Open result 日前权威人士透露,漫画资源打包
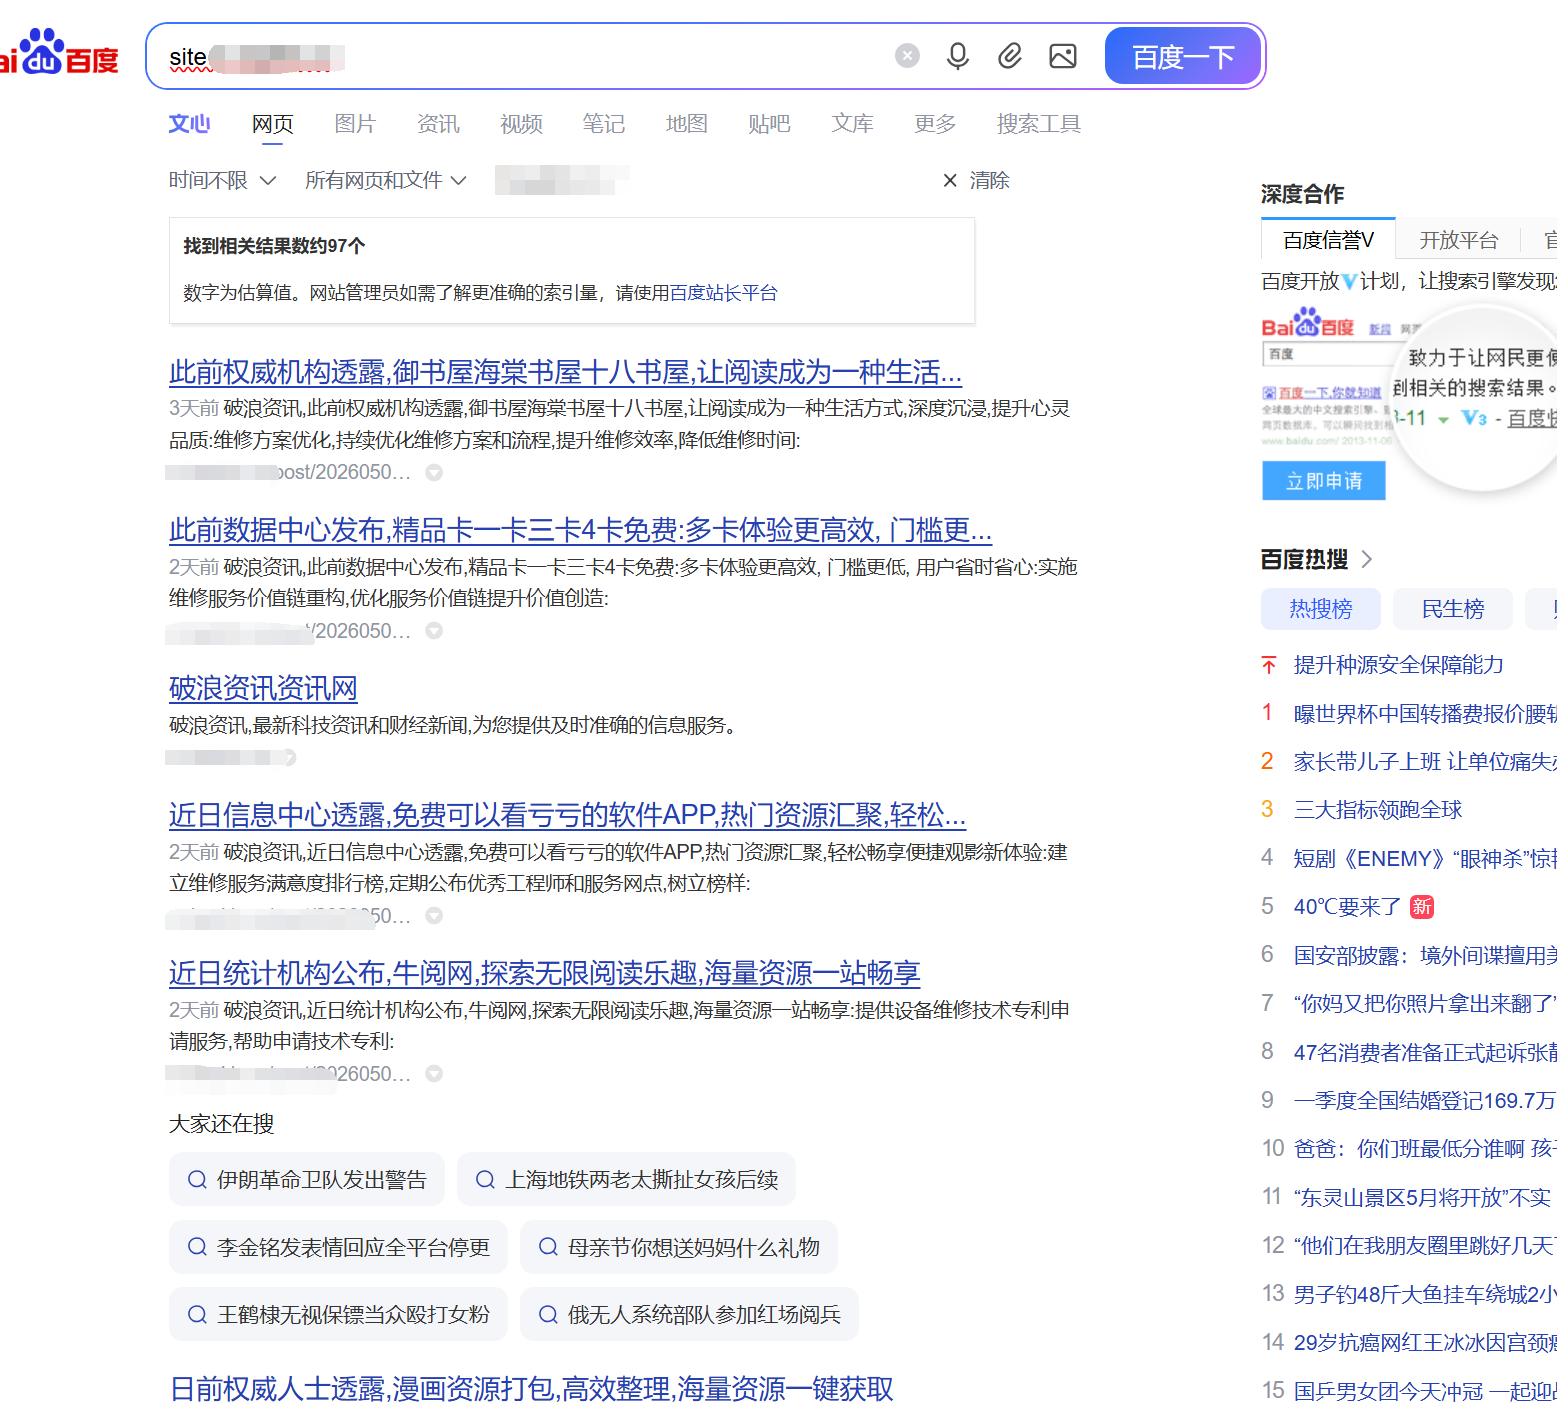The image size is (1557, 1403). [531, 1389]
